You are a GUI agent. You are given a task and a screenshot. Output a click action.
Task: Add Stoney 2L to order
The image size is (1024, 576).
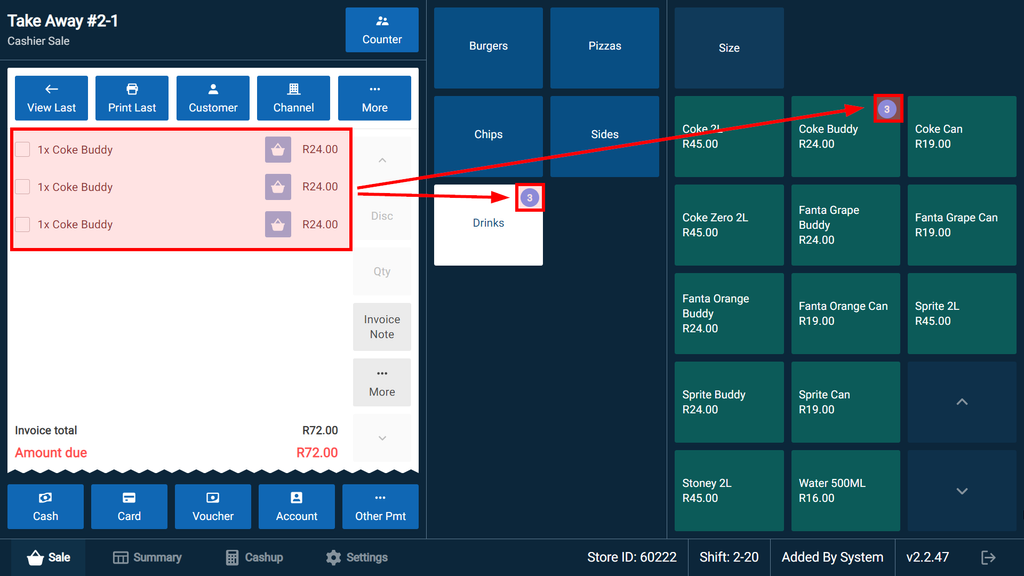[729, 490]
